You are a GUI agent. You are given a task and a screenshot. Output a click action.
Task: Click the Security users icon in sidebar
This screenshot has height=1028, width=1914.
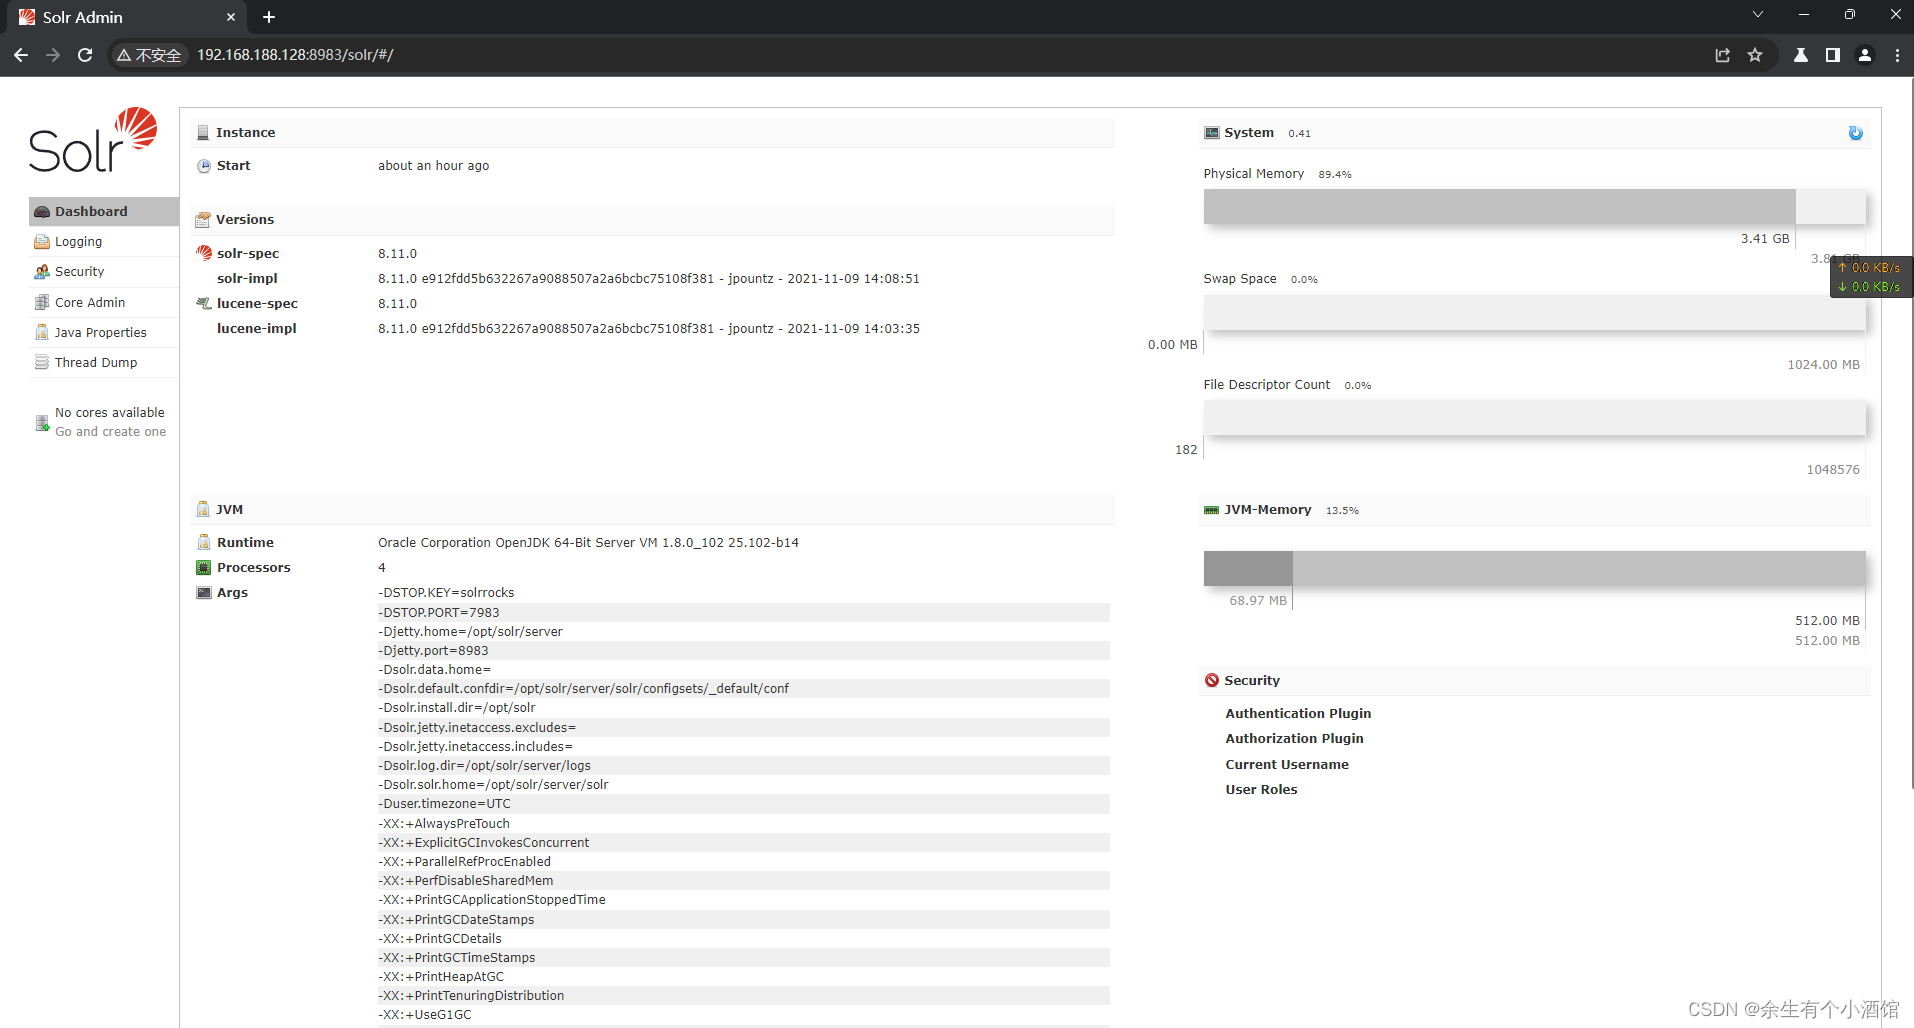[42, 272]
